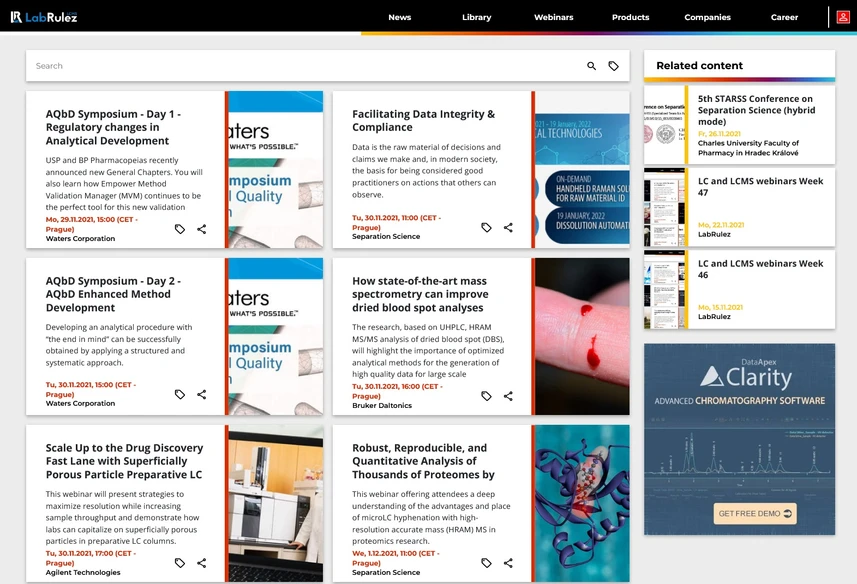Open LC and LCMS webinars Week 47
Viewport: 857px width, 584px height.
click(x=760, y=186)
